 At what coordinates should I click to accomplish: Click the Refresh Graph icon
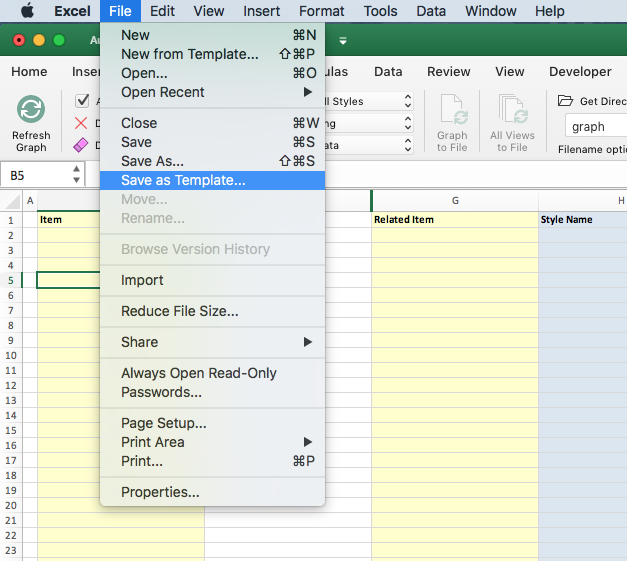31,110
